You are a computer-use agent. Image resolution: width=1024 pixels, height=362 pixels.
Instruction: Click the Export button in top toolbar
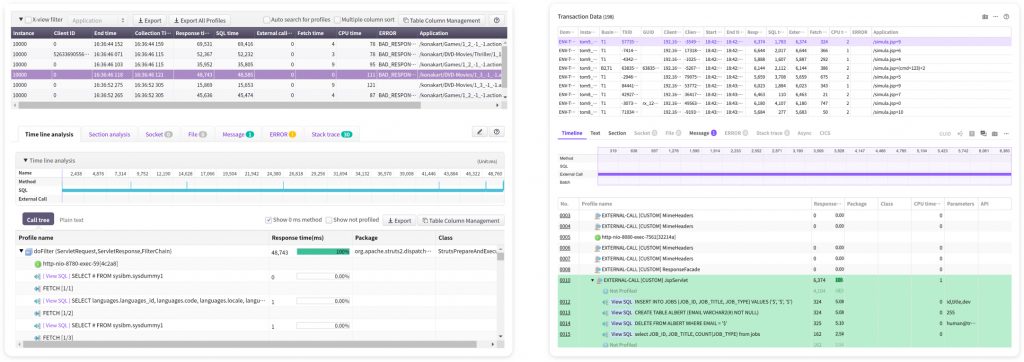[x=150, y=20]
